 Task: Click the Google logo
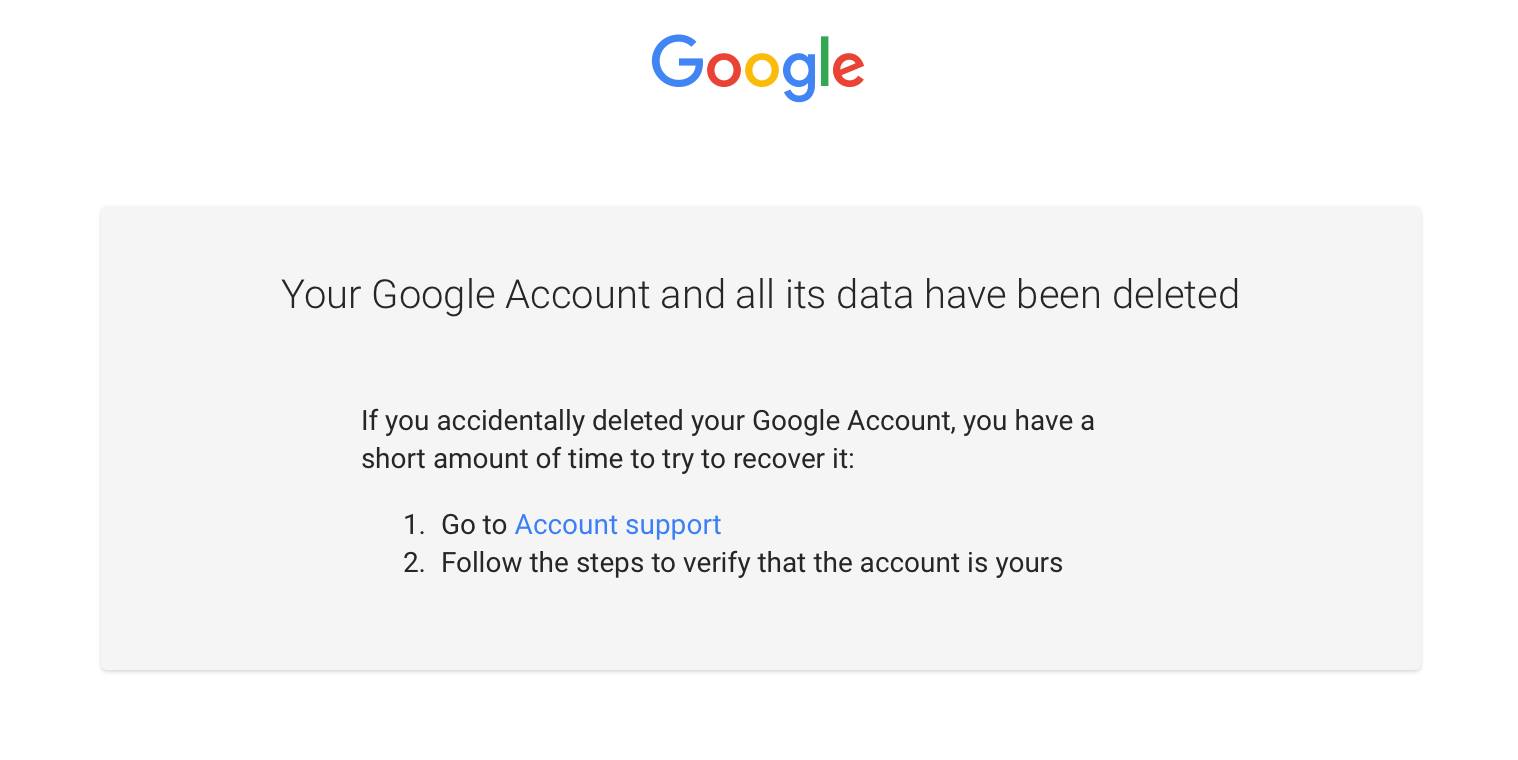pyautogui.click(x=757, y=68)
